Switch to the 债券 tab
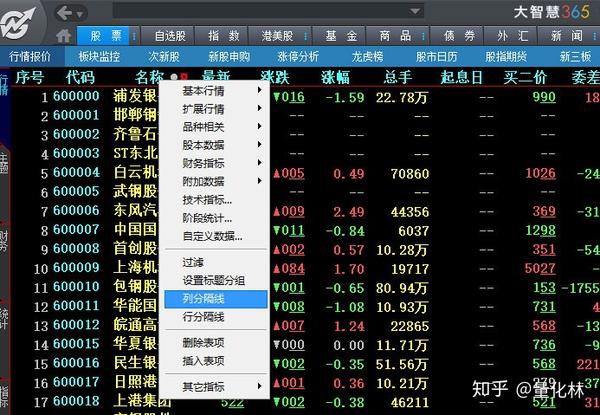The image size is (600, 415). tap(459, 36)
